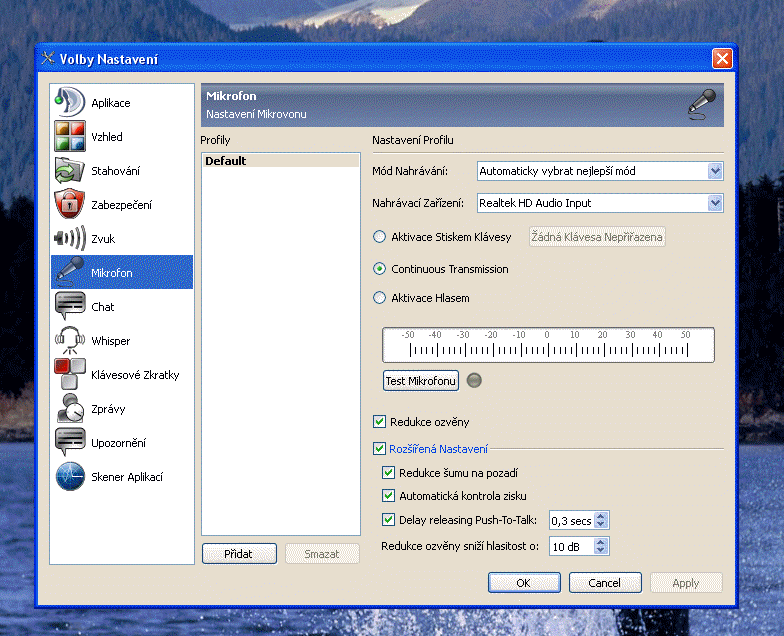The image size is (784, 636).
Task: Open Zprávy in the settings sidebar
Action: [107, 409]
